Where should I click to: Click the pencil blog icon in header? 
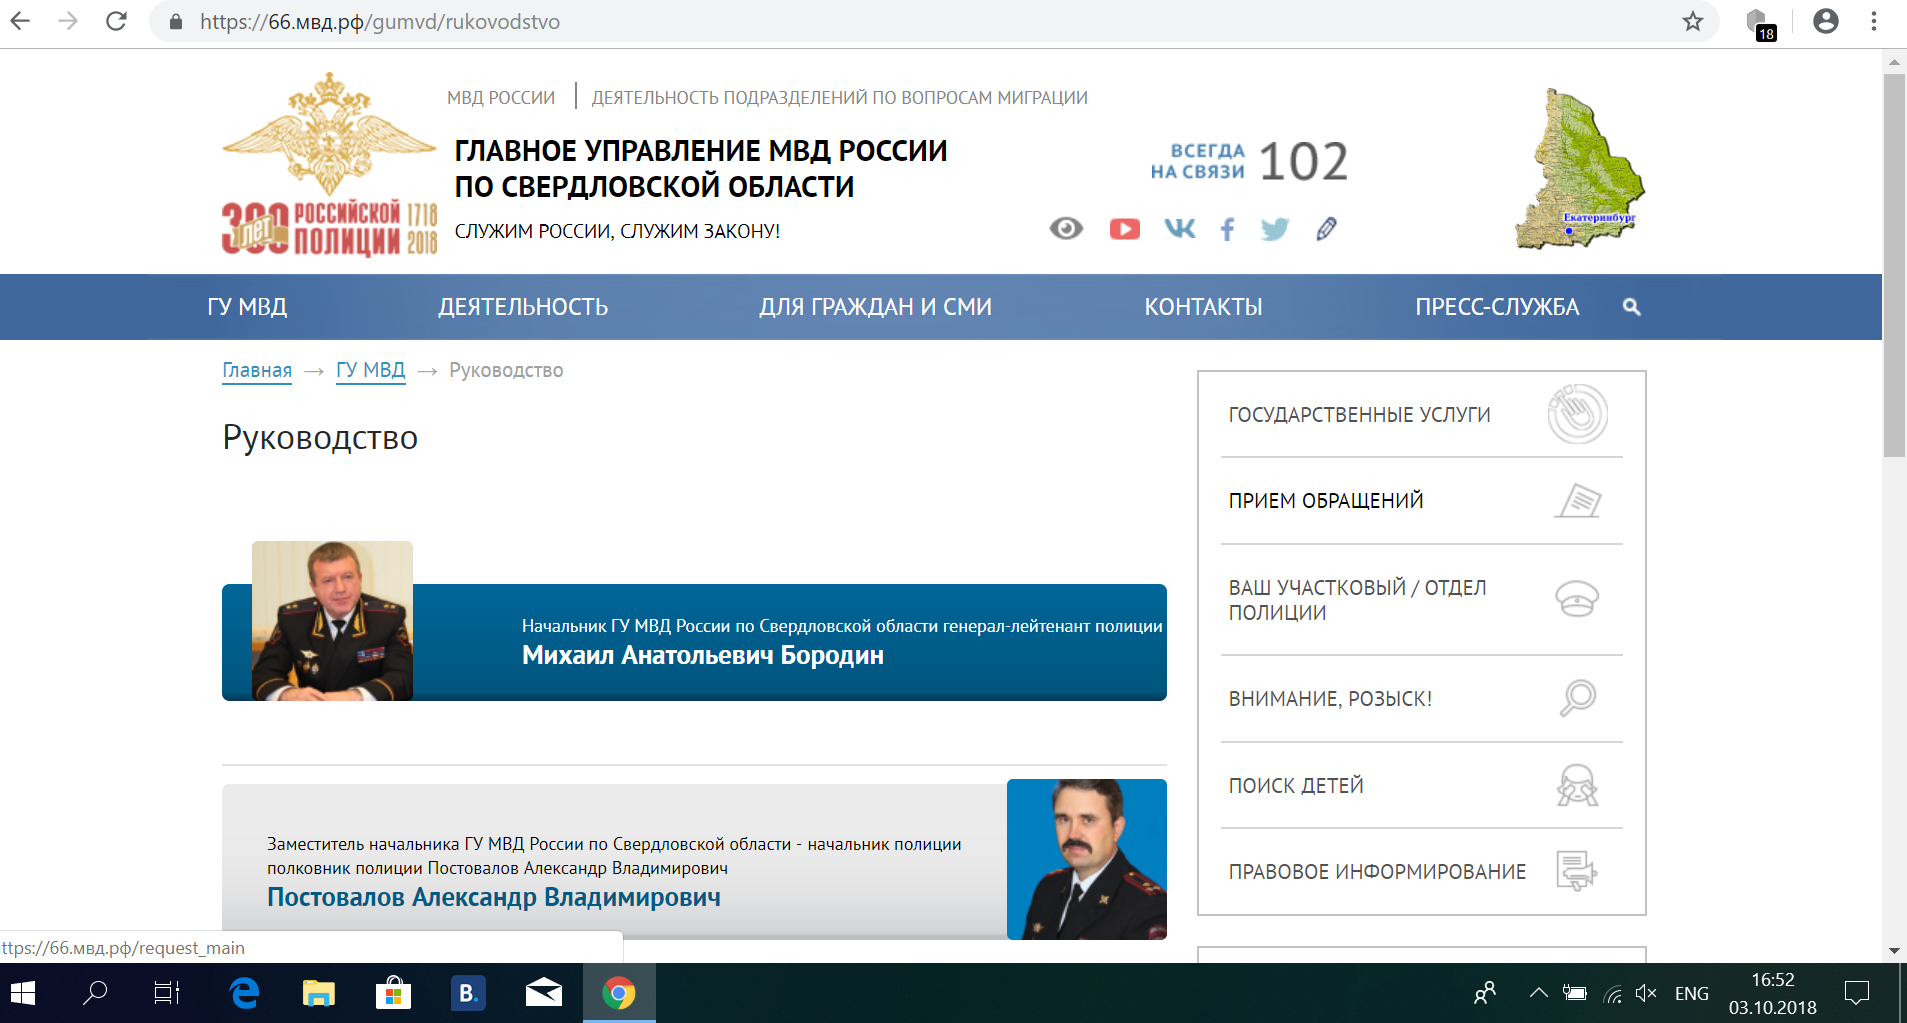click(1326, 229)
